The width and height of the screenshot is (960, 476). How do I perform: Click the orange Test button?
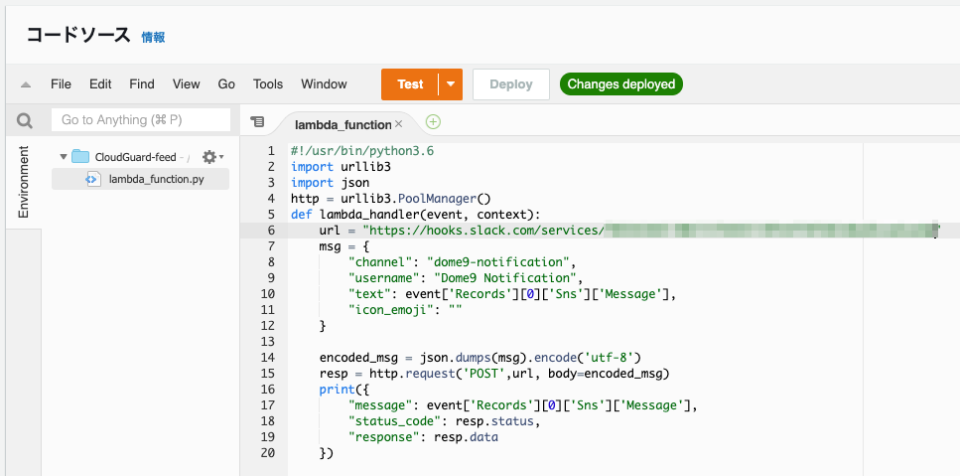[410, 84]
